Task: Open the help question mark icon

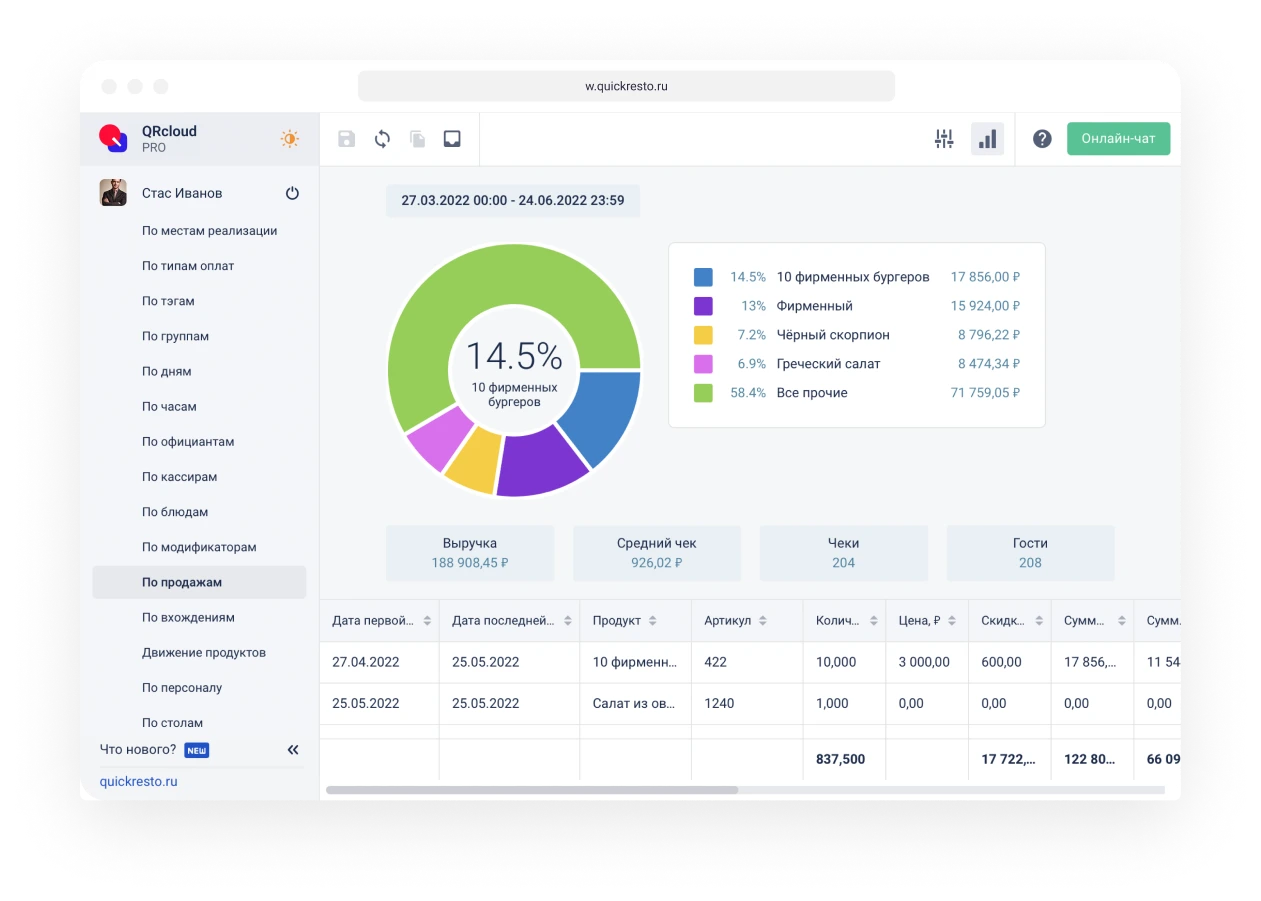Action: (x=1042, y=139)
